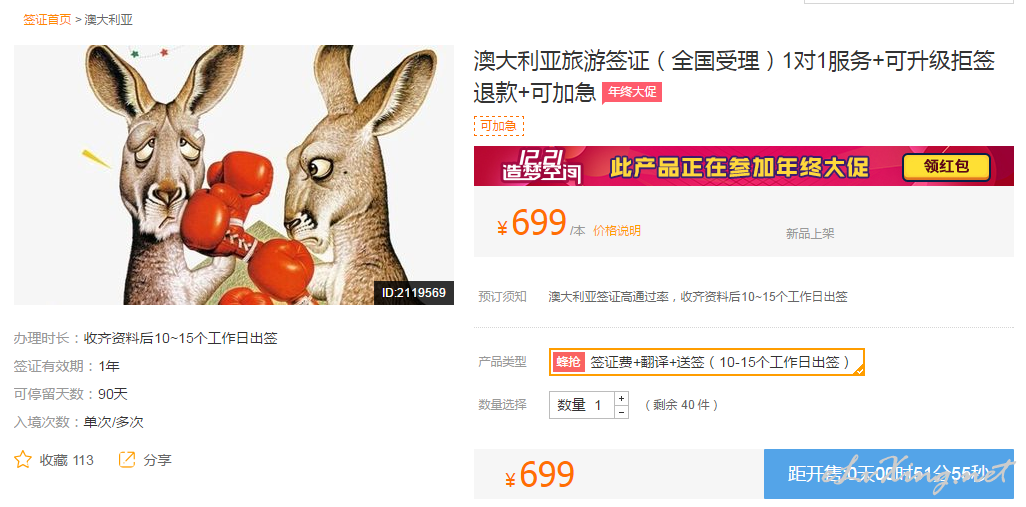Decrease quantity with minus stepper
Image resolution: width=1026 pixels, height=507 pixels.
tap(622, 412)
